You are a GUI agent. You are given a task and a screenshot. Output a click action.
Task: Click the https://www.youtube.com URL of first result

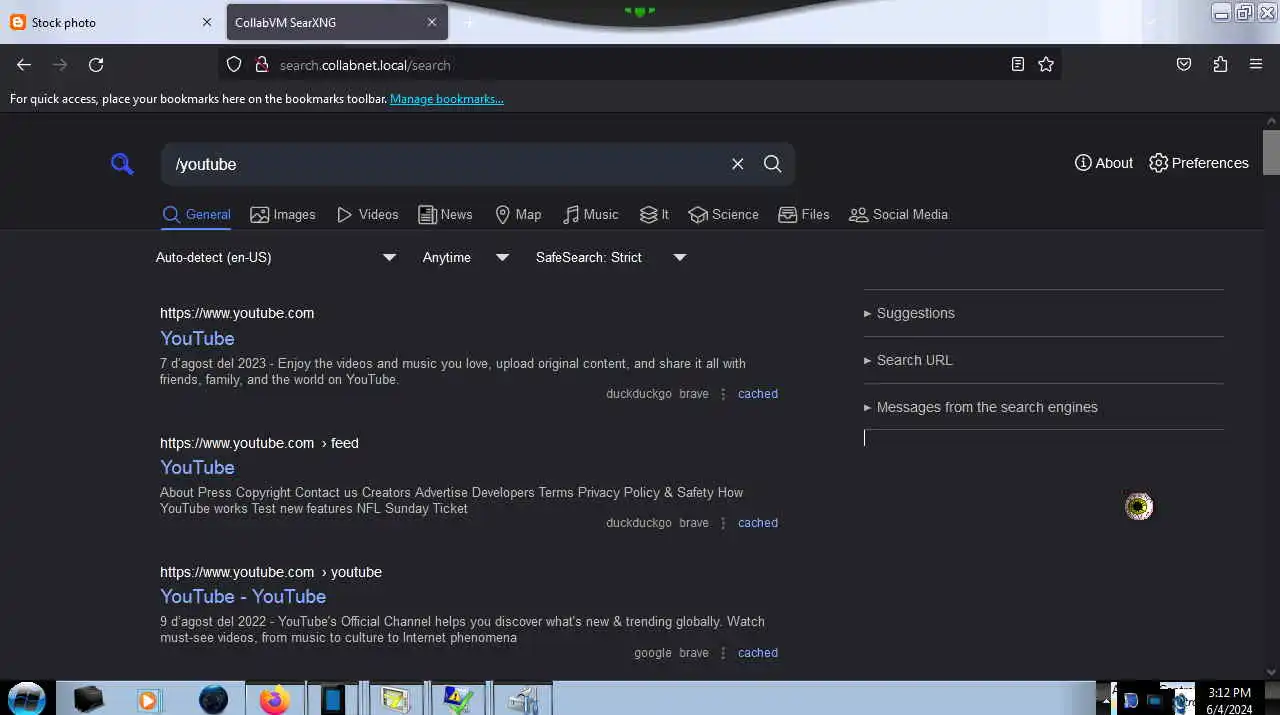click(237, 313)
